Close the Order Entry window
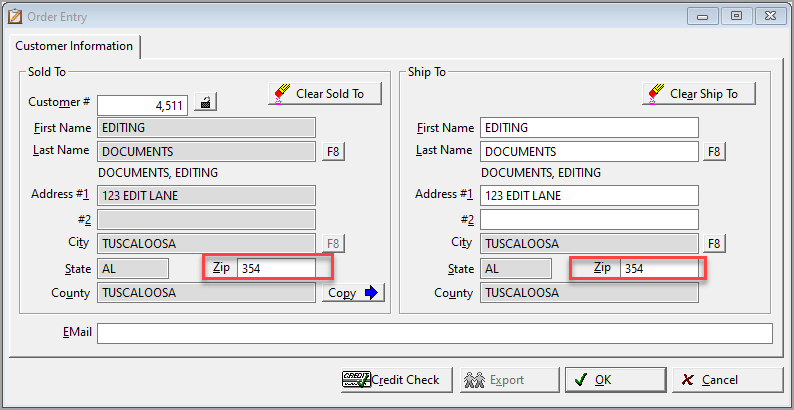Image resolution: width=794 pixels, height=410 pixels. click(770, 17)
